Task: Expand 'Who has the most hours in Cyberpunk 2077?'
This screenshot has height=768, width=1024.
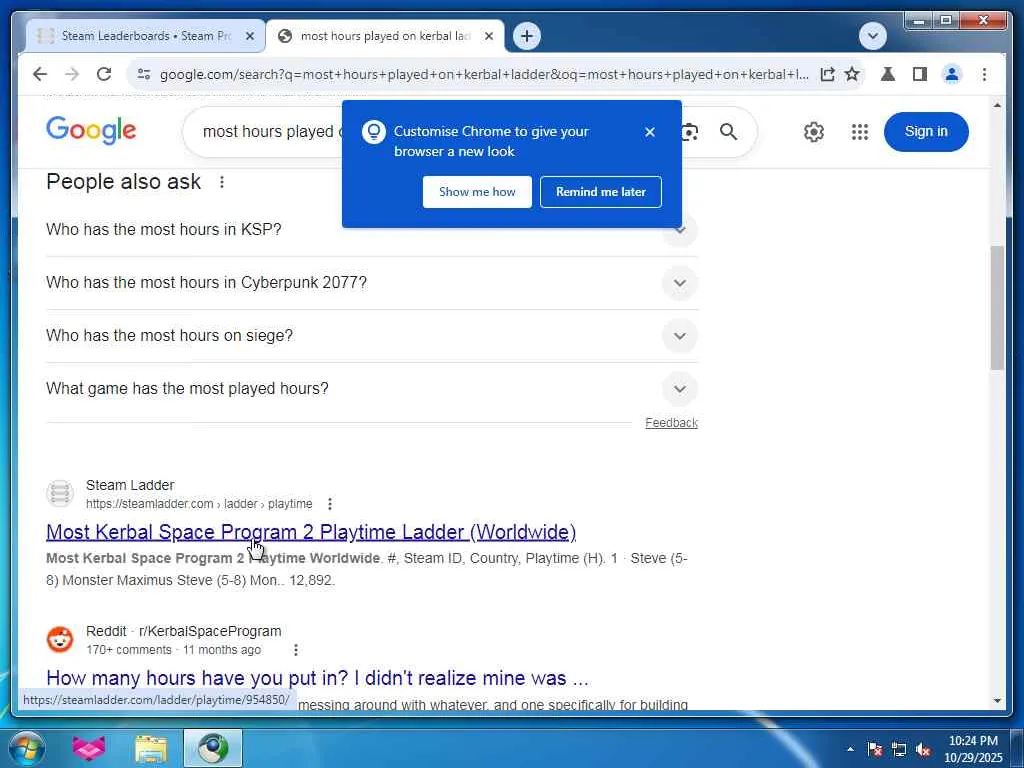Action: [x=372, y=283]
